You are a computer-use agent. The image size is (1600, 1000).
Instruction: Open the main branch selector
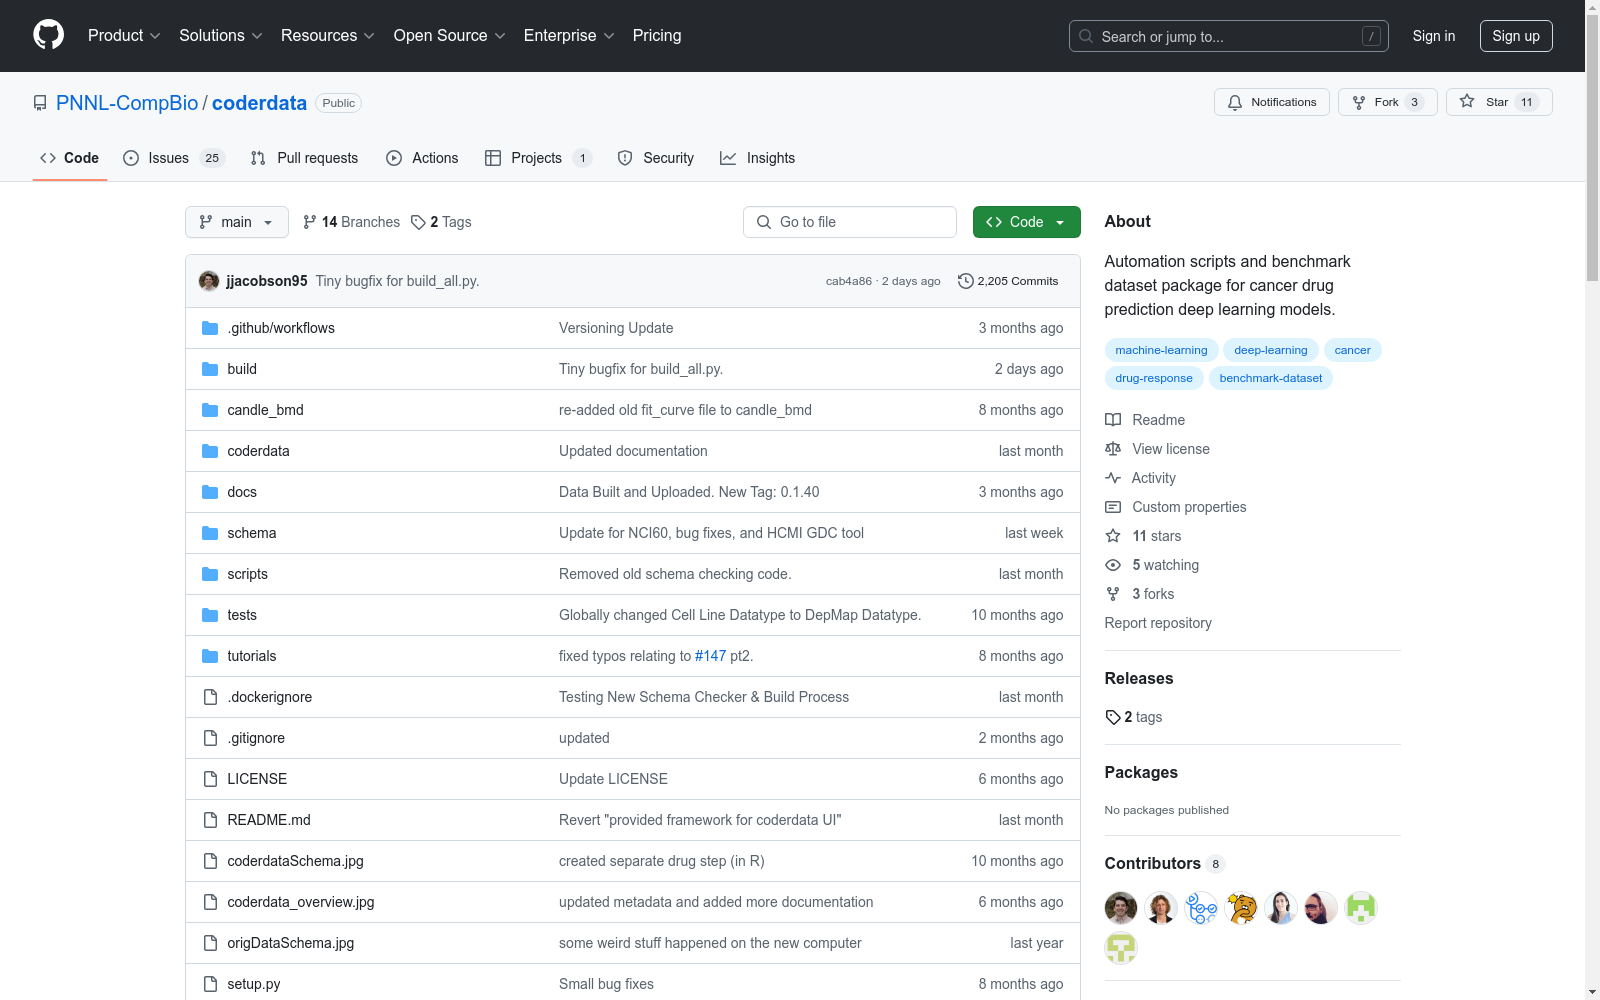237,222
